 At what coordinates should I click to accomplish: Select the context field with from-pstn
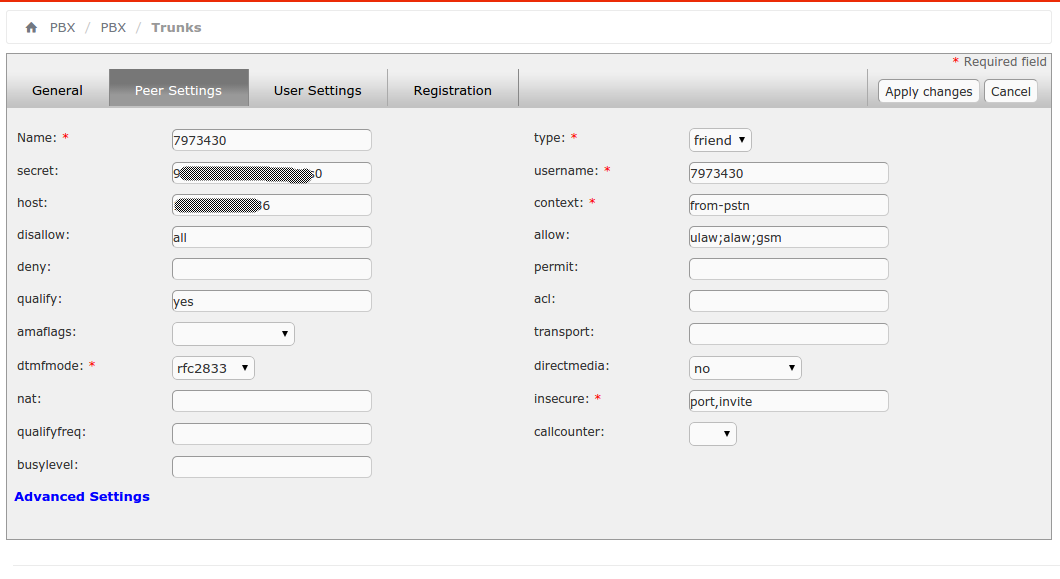788,205
